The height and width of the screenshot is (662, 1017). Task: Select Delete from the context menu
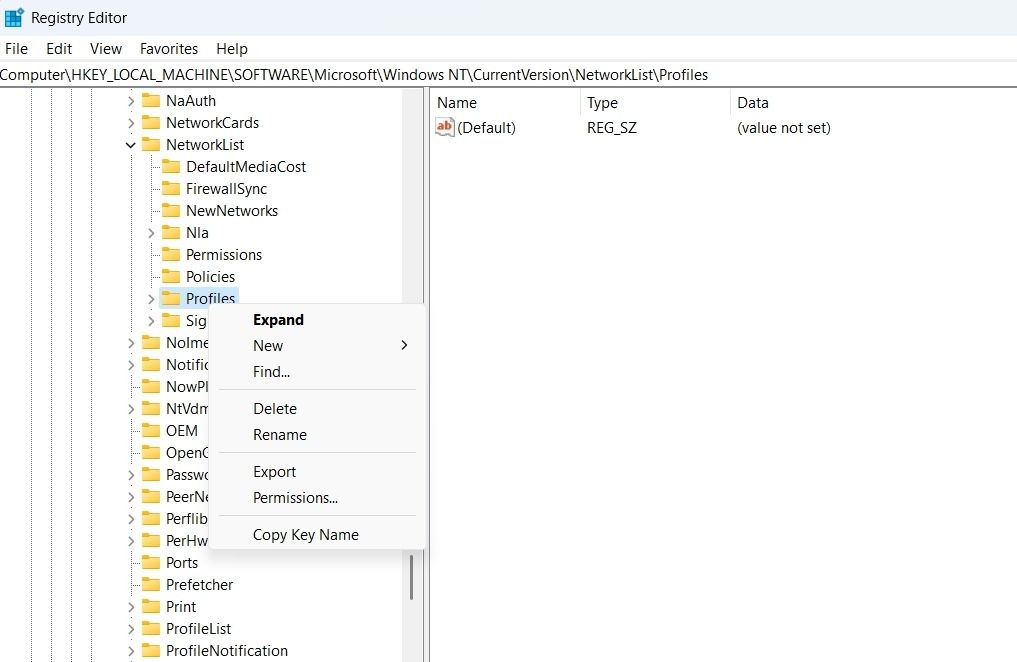pyautogui.click(x=317, y=408)
